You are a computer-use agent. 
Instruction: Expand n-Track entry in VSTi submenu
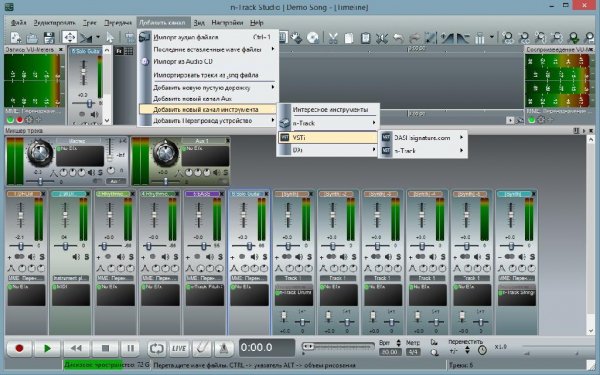[x=461, y=150]
